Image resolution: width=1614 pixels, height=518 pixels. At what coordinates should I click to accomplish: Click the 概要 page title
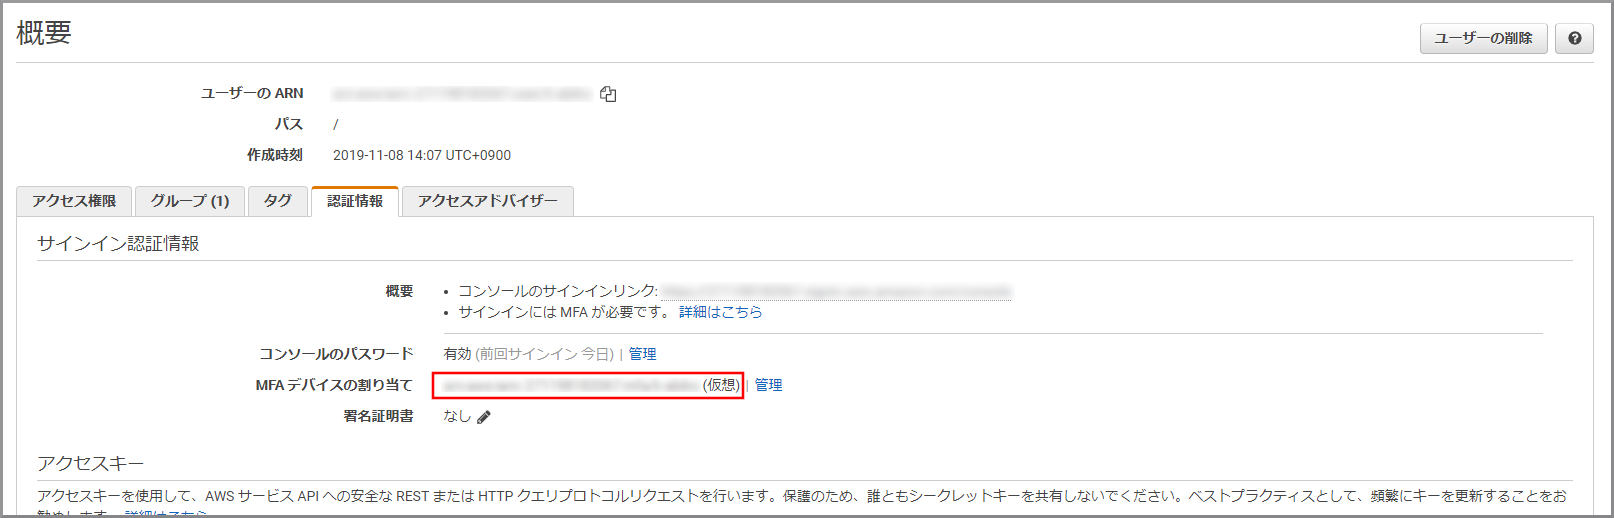click(x=44, y=32)
